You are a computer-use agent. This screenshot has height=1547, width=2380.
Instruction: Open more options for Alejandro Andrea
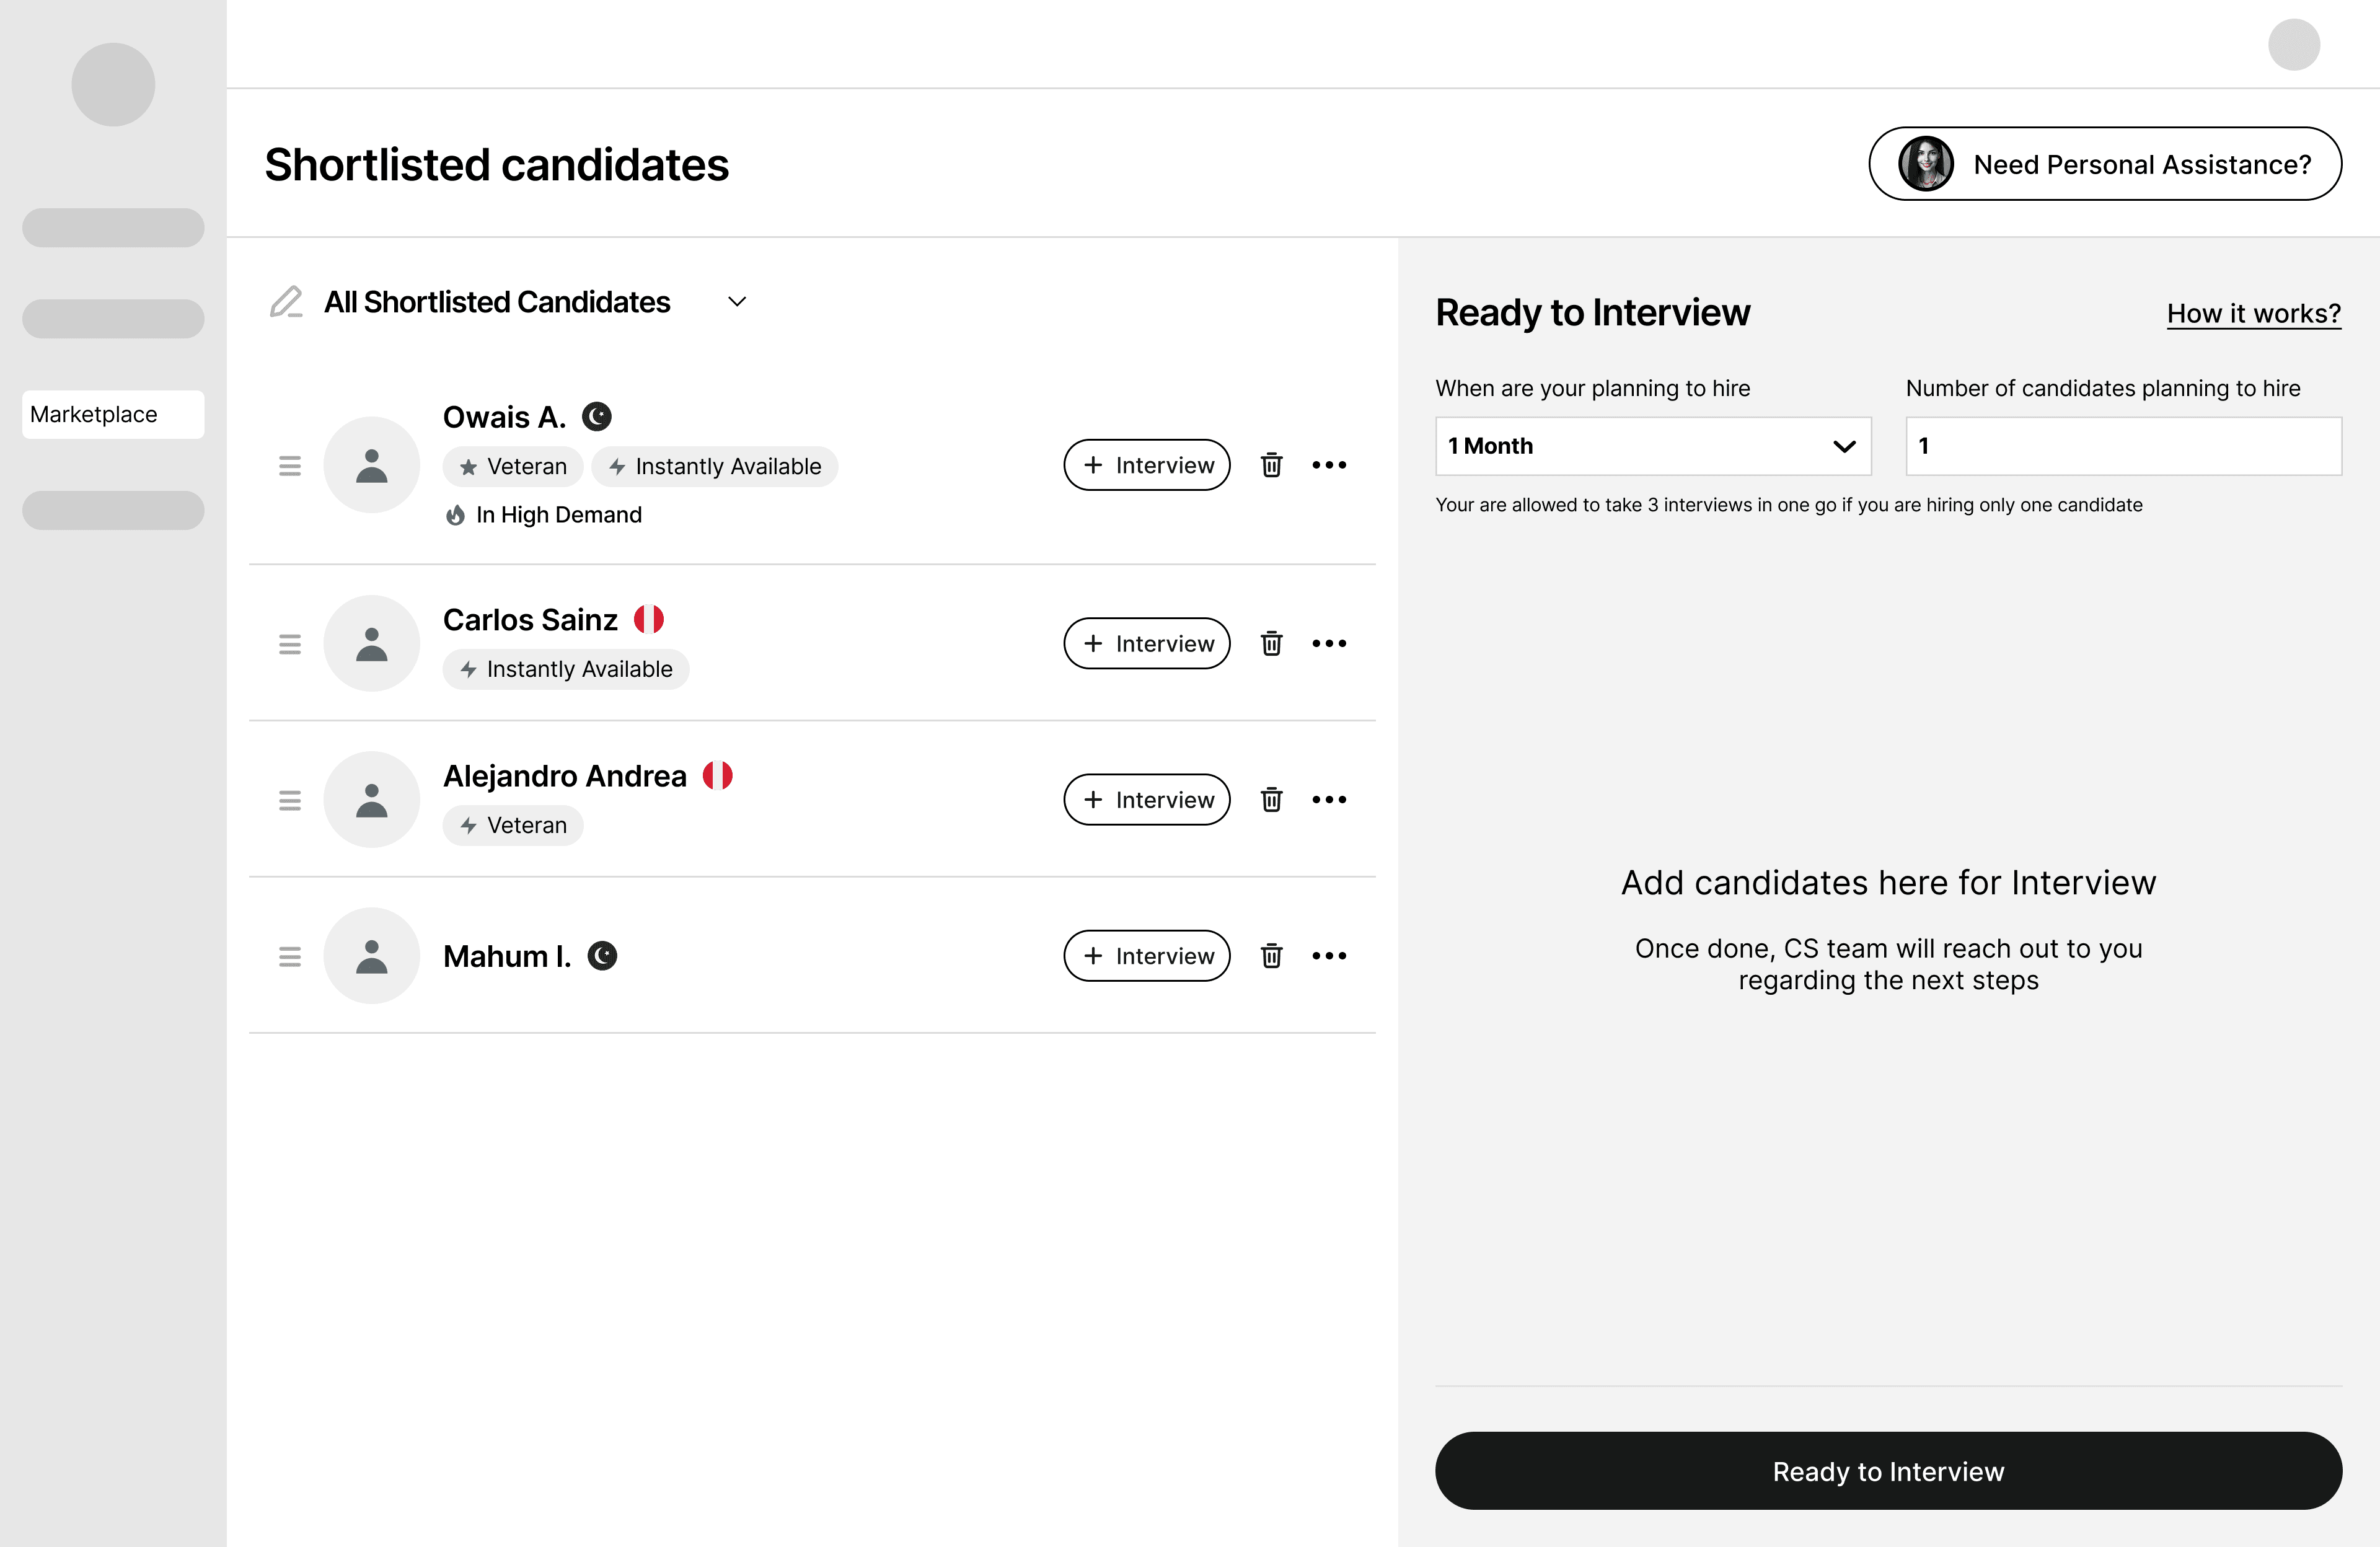pyautogui.click(x=1329, y=799)
